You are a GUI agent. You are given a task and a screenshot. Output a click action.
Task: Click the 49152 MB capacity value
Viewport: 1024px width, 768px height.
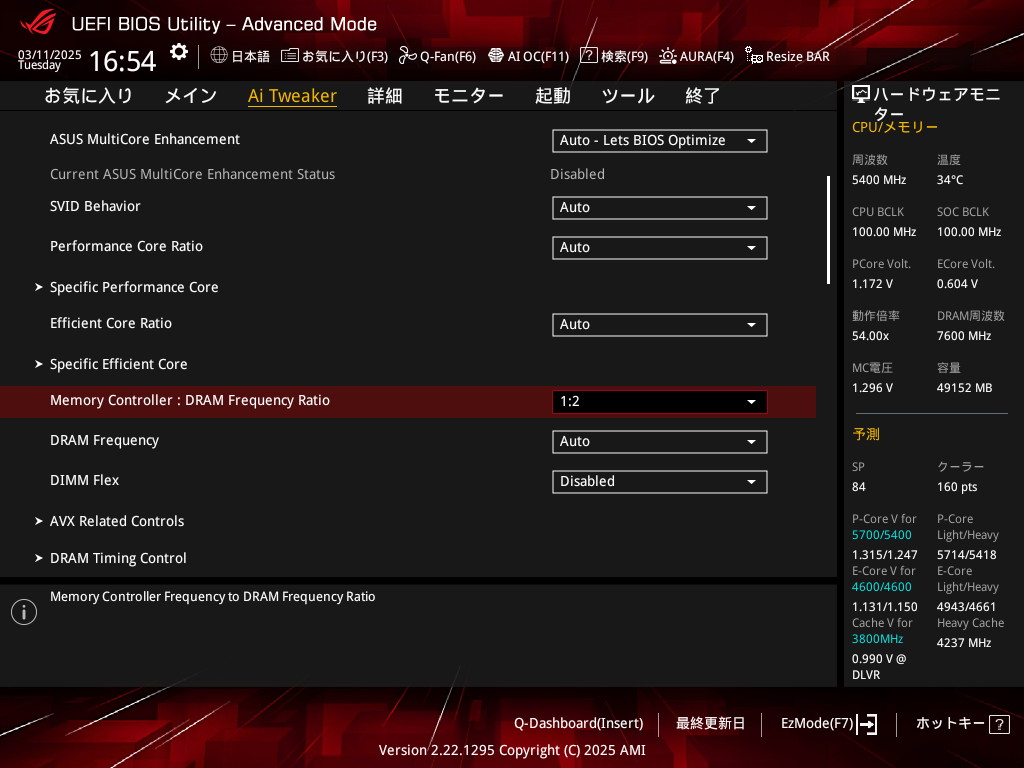point(965,388)
